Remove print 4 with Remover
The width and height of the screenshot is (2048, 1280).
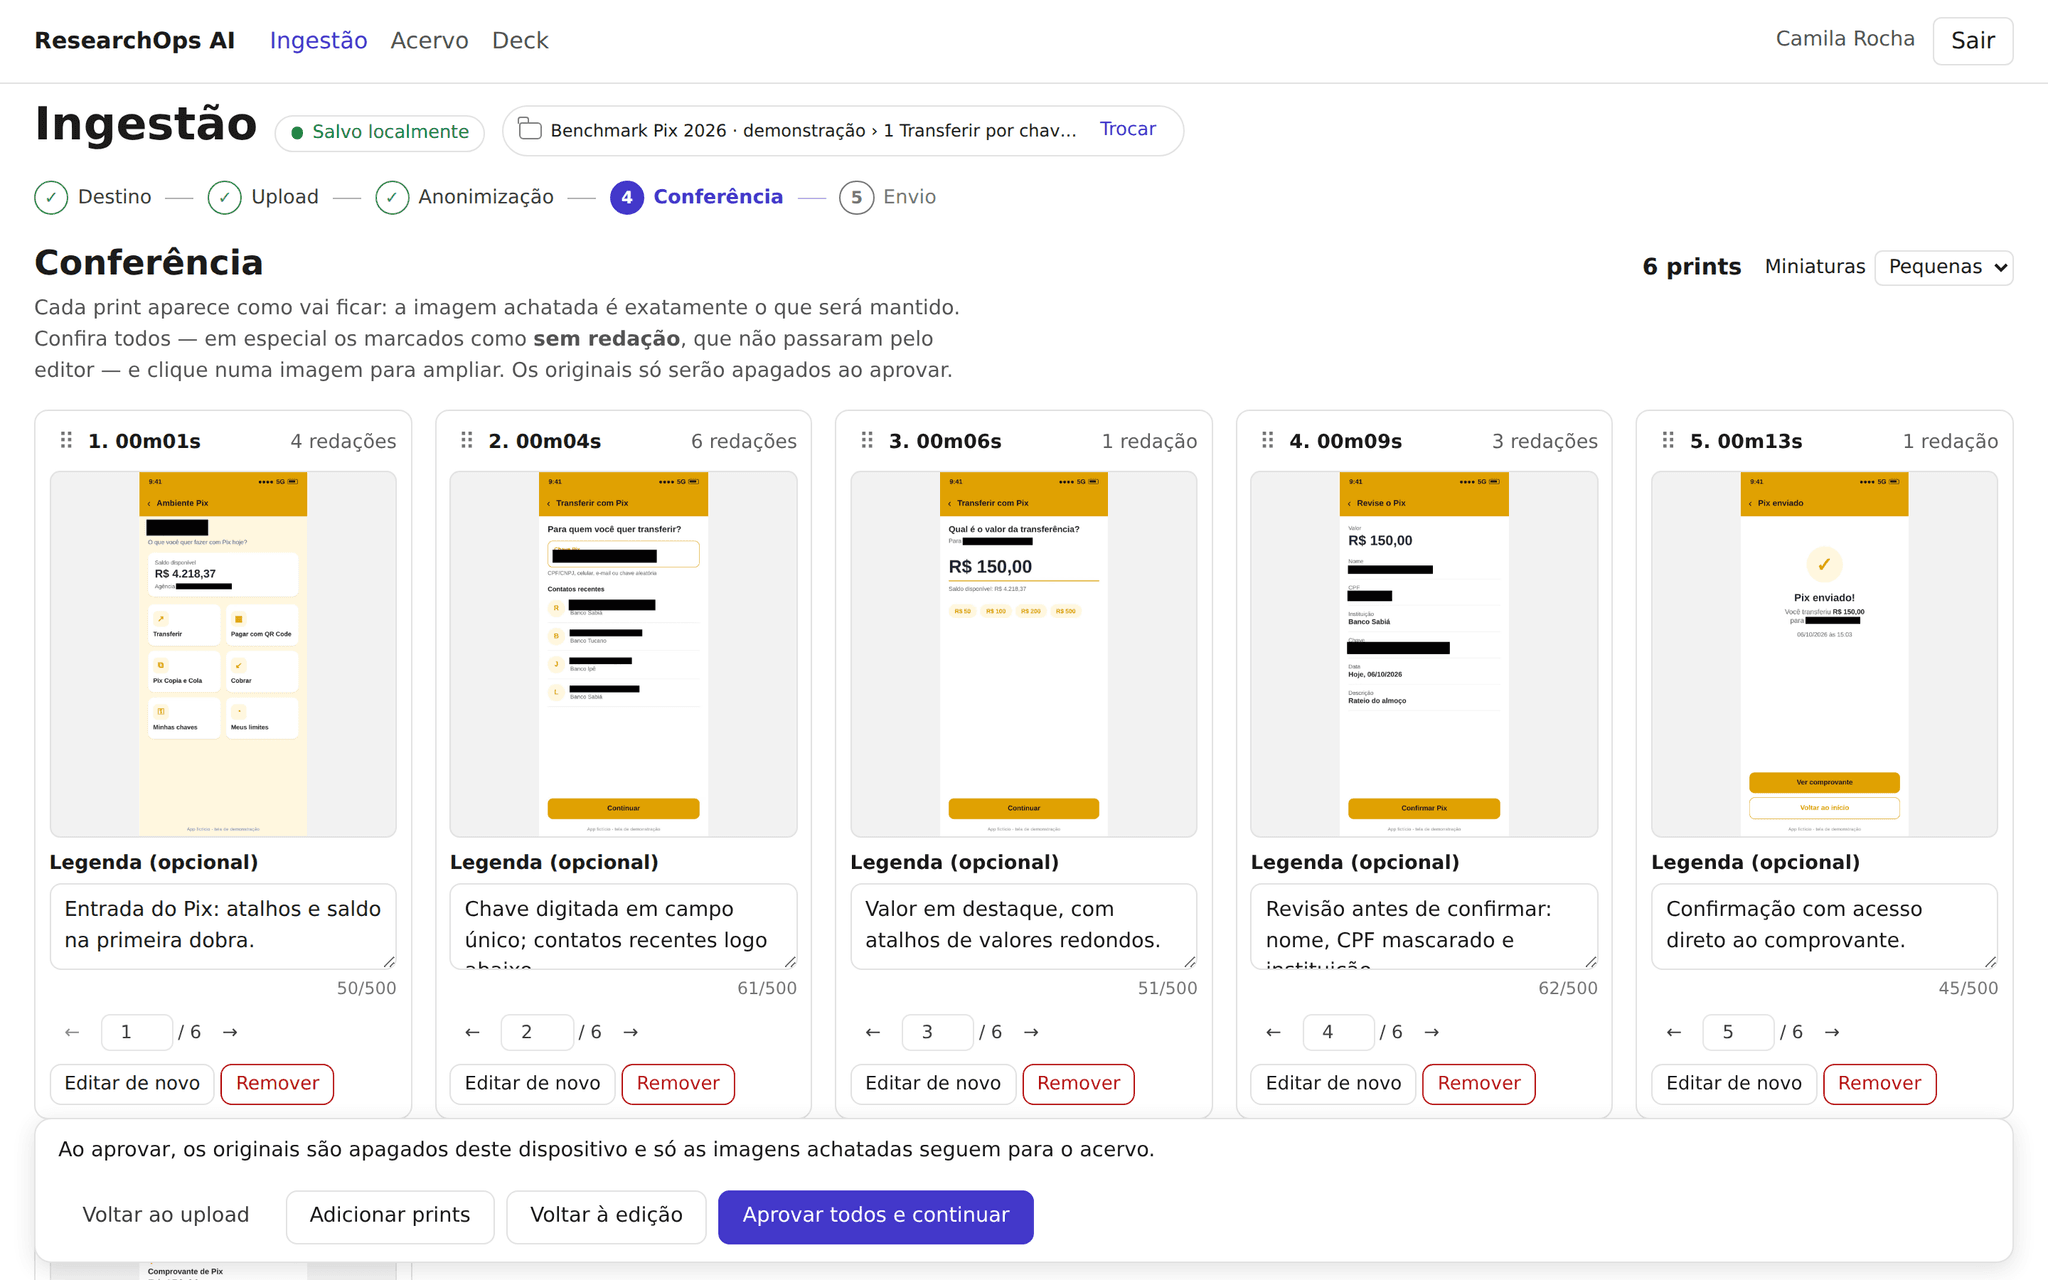point(1479,1084)
